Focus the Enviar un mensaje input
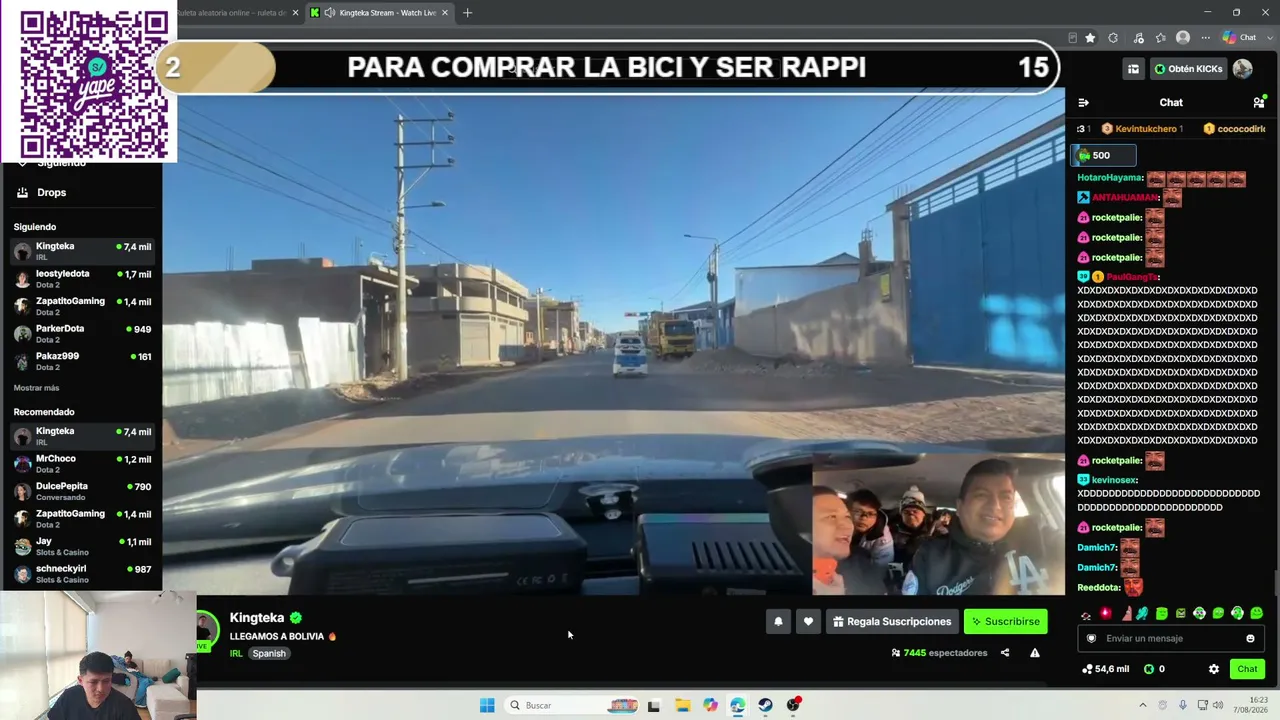Viewport: 1280px width, 720px height. (x=1170, y=639)
